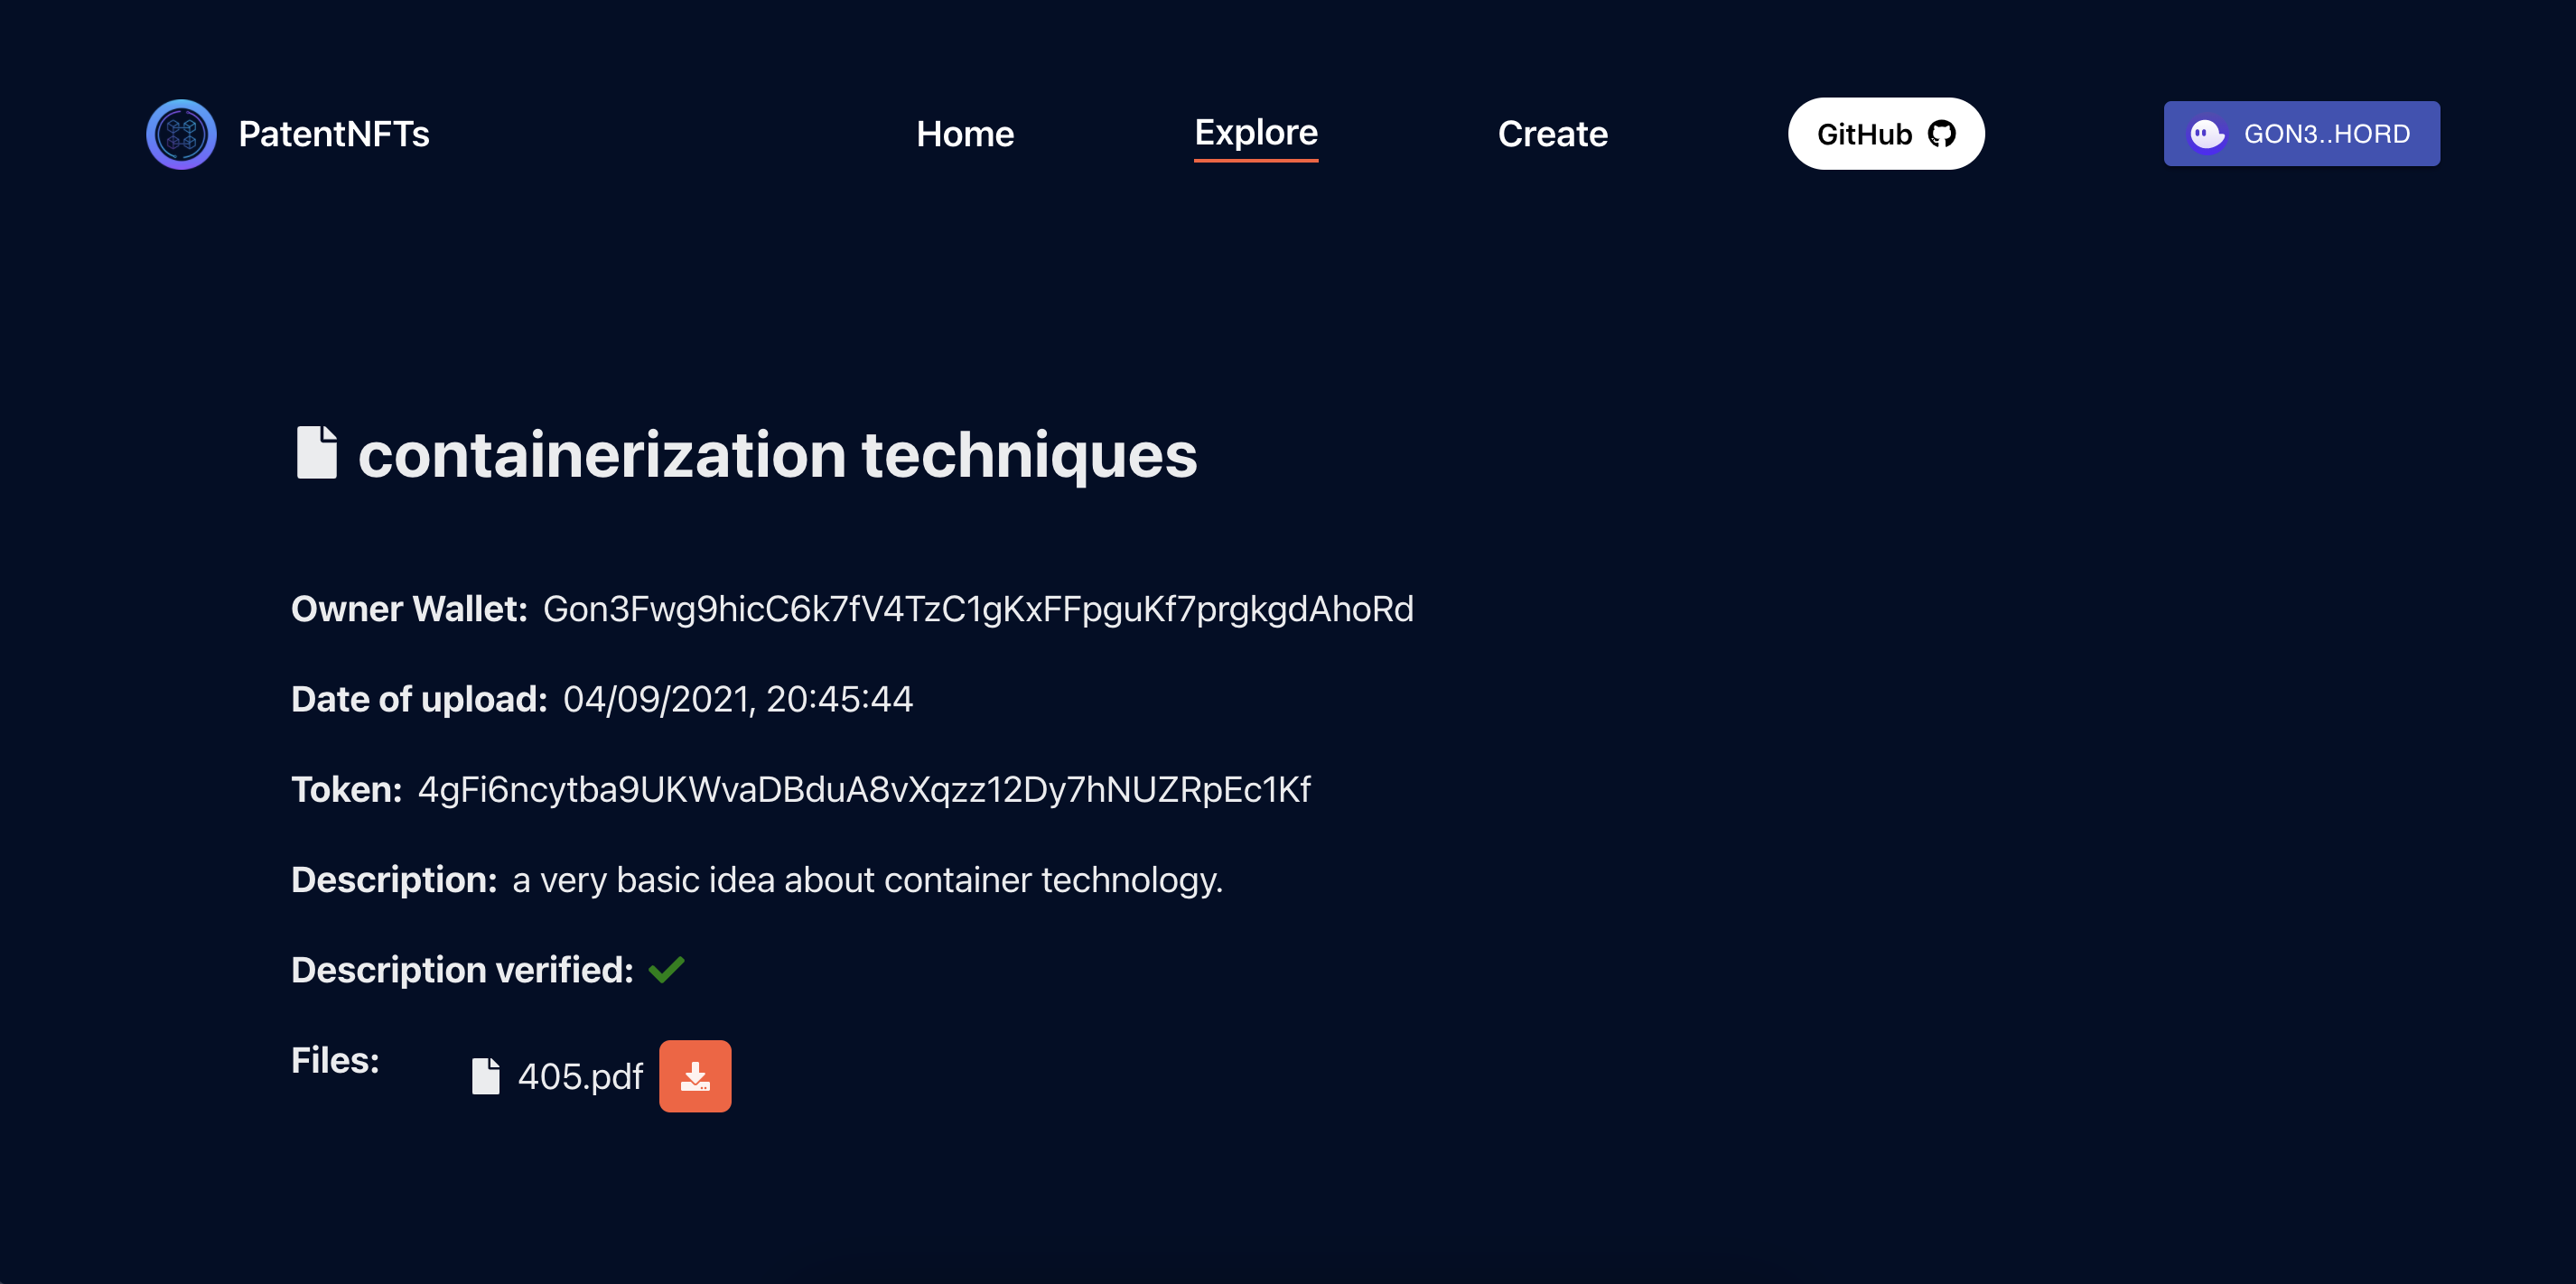This screenshot has height=1284, width=2576.
Task: Click the green description verified checkmark
Action: [666, 969]
